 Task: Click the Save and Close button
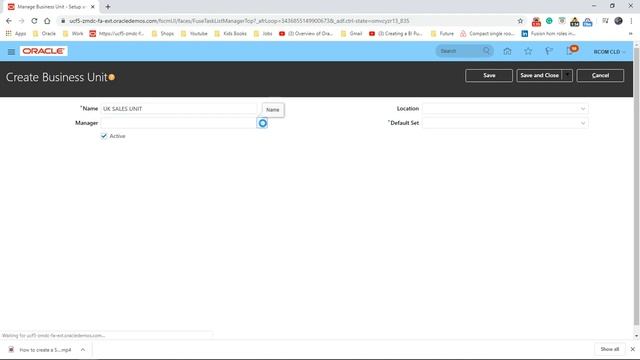(x=539, y=76)
